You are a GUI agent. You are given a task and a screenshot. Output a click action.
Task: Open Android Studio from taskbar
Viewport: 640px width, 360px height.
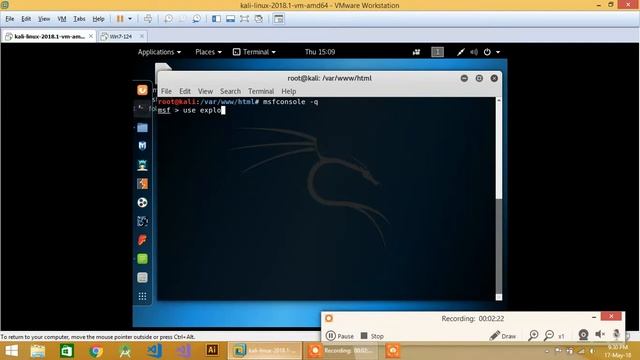coord(125,351)
